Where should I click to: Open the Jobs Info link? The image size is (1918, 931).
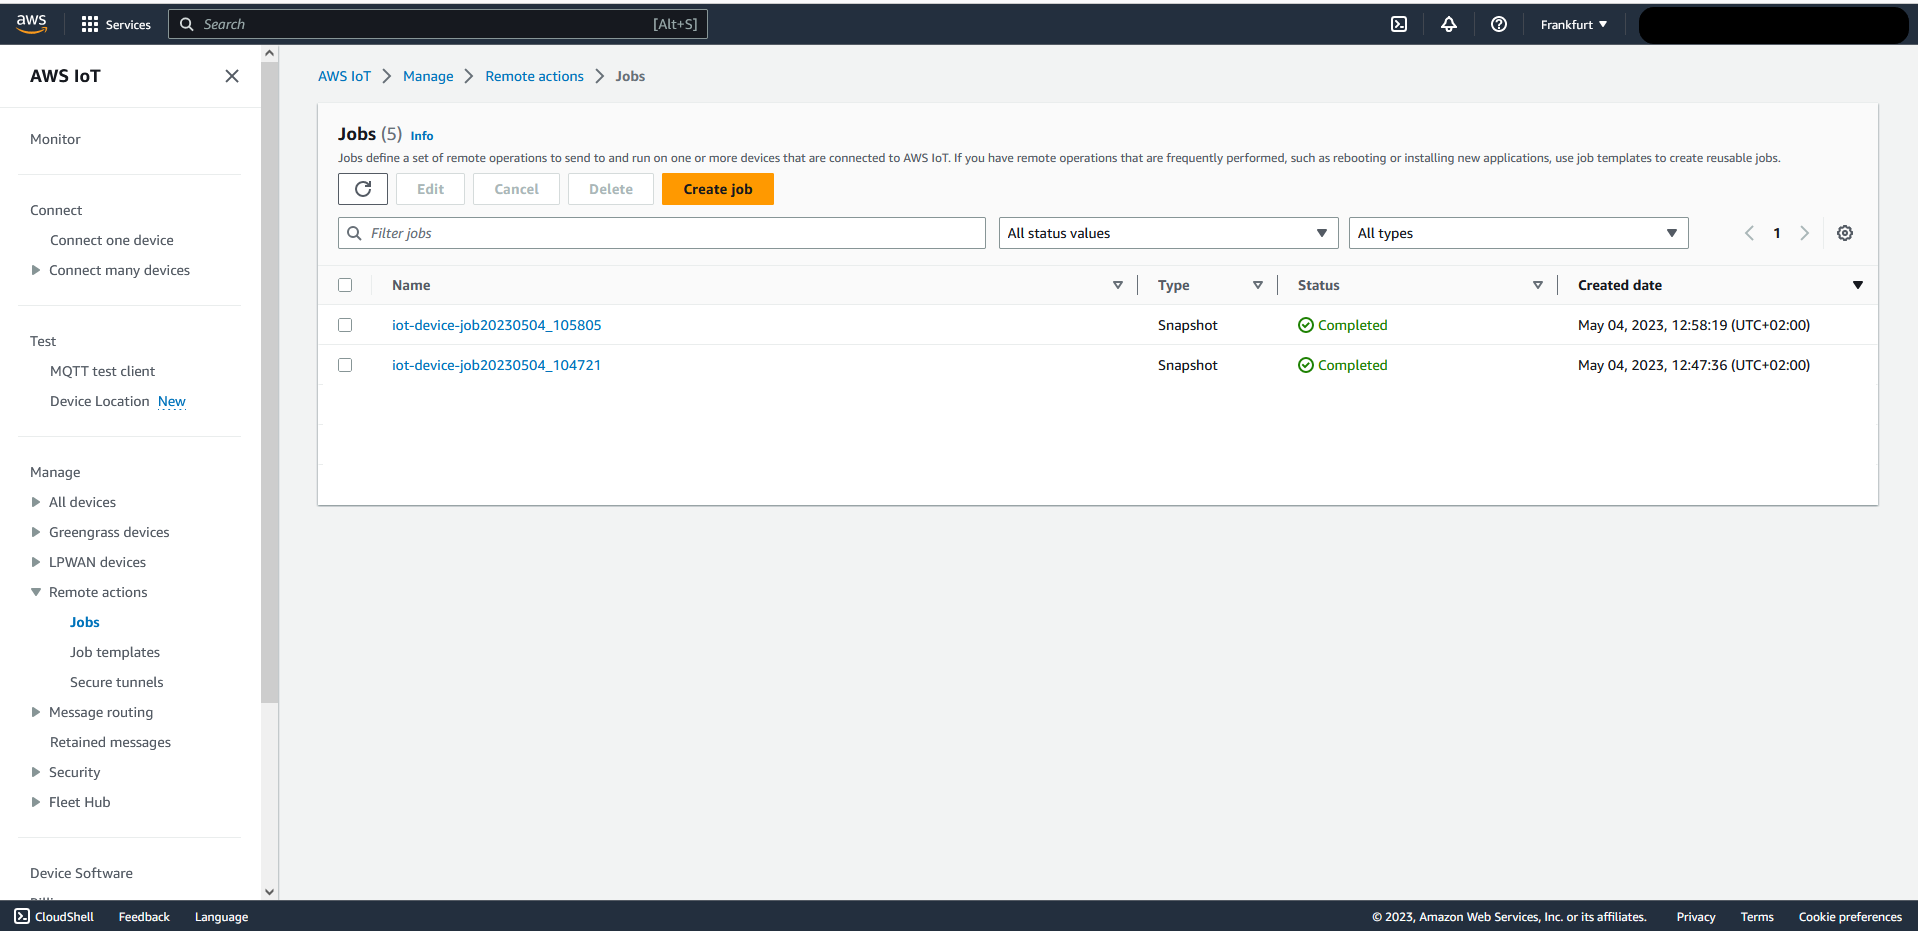[422, 136]
